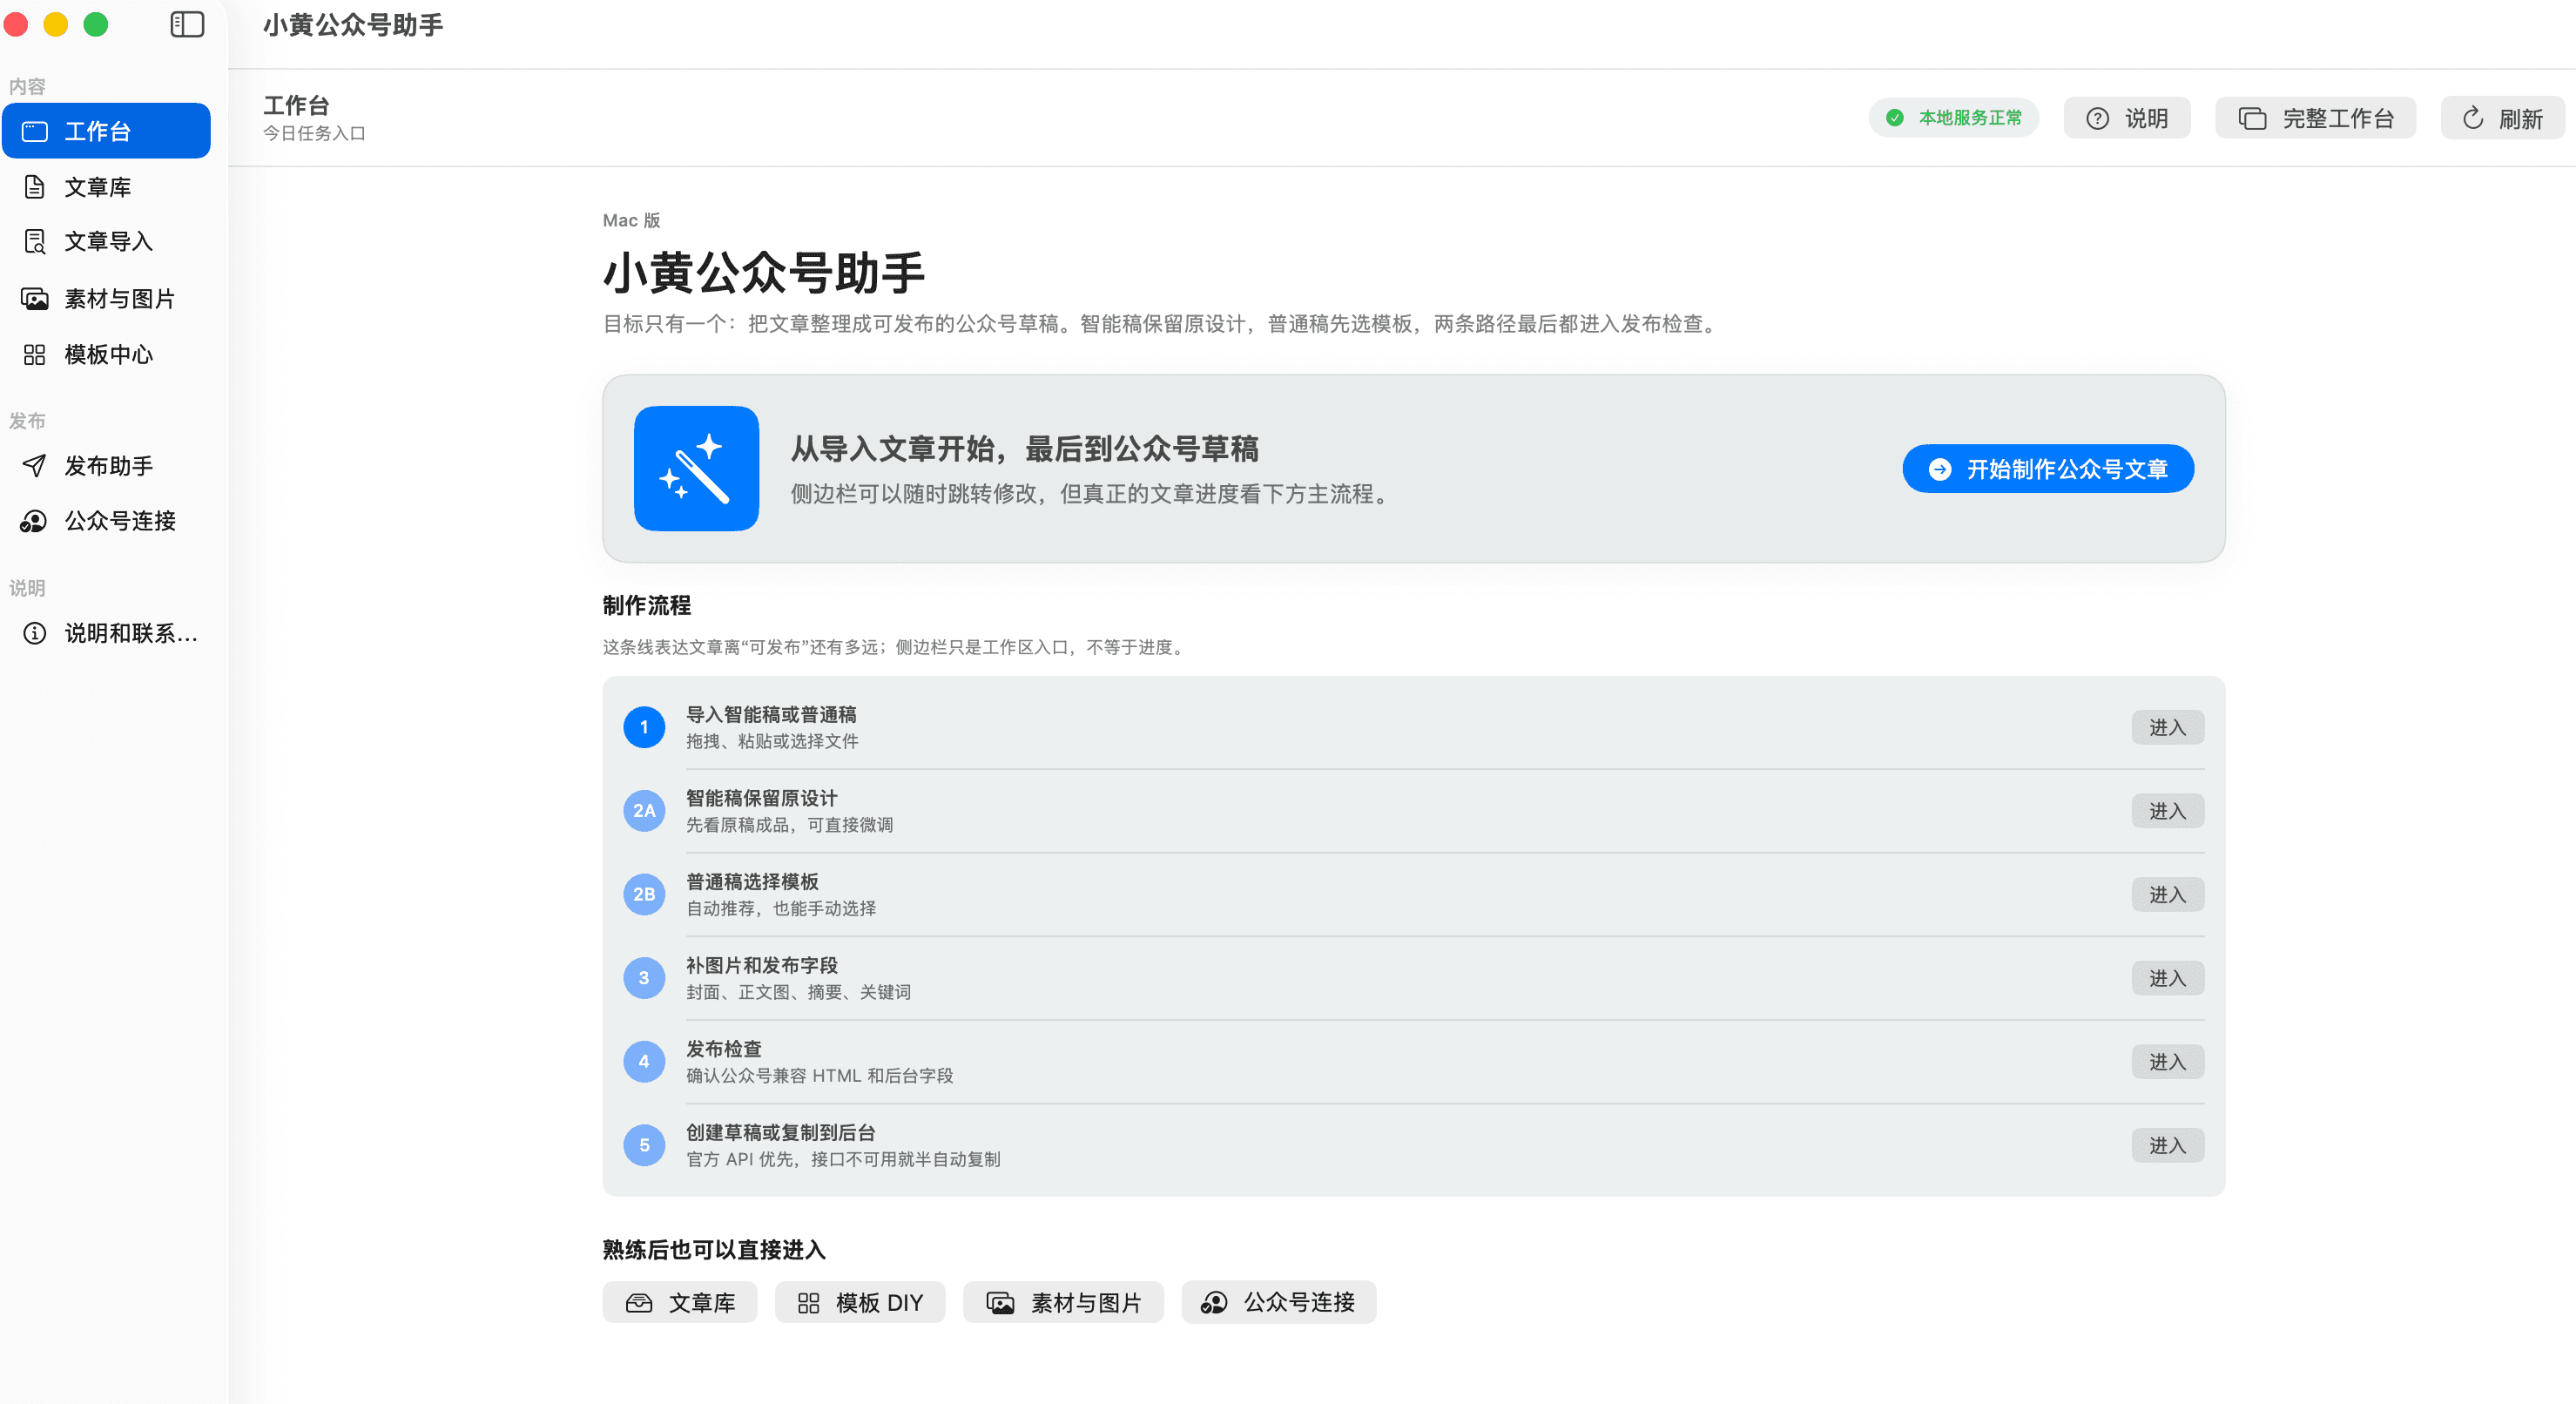Start with 开始制作公众号文章 button
2576x1404 pixels.
coord(2048,469)
